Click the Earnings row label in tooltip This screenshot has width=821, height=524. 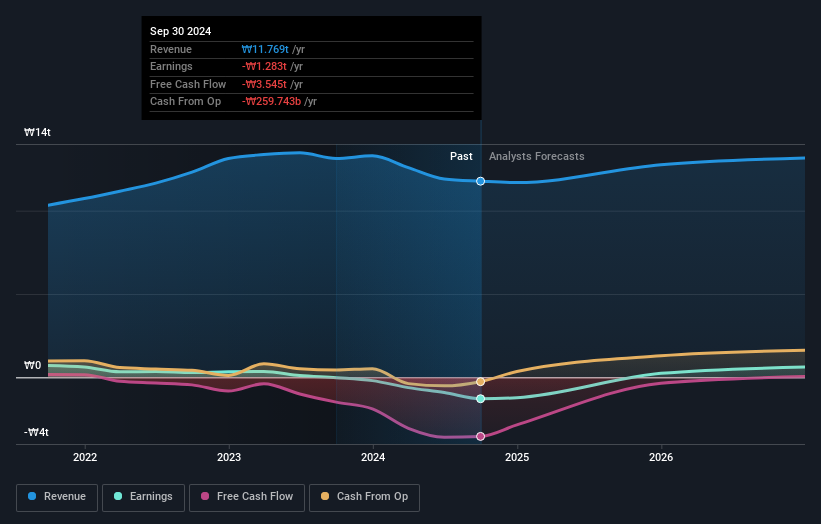pyautogui.click(x=171, y=66)
